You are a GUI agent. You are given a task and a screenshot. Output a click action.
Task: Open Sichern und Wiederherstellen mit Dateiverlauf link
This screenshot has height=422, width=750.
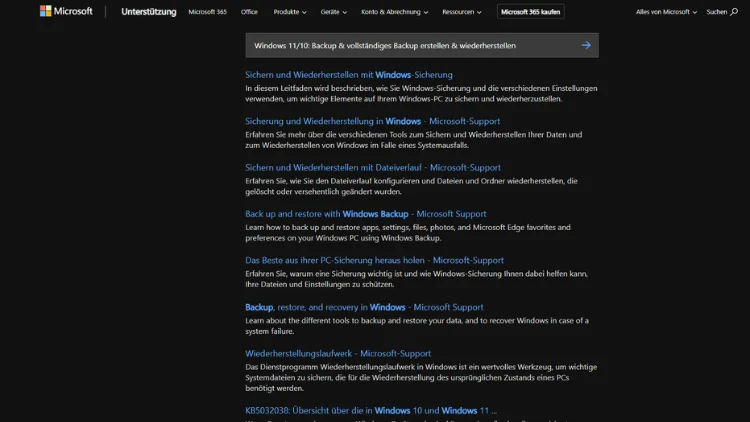coord(373,167)
